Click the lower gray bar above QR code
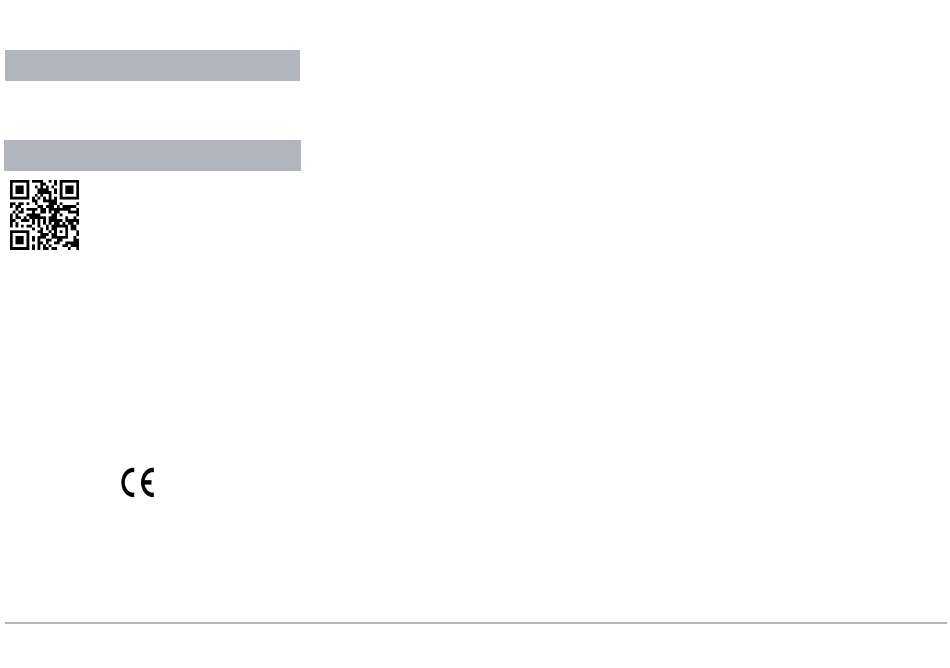Screen dimensions: 950x668 (x=153, y=156)
